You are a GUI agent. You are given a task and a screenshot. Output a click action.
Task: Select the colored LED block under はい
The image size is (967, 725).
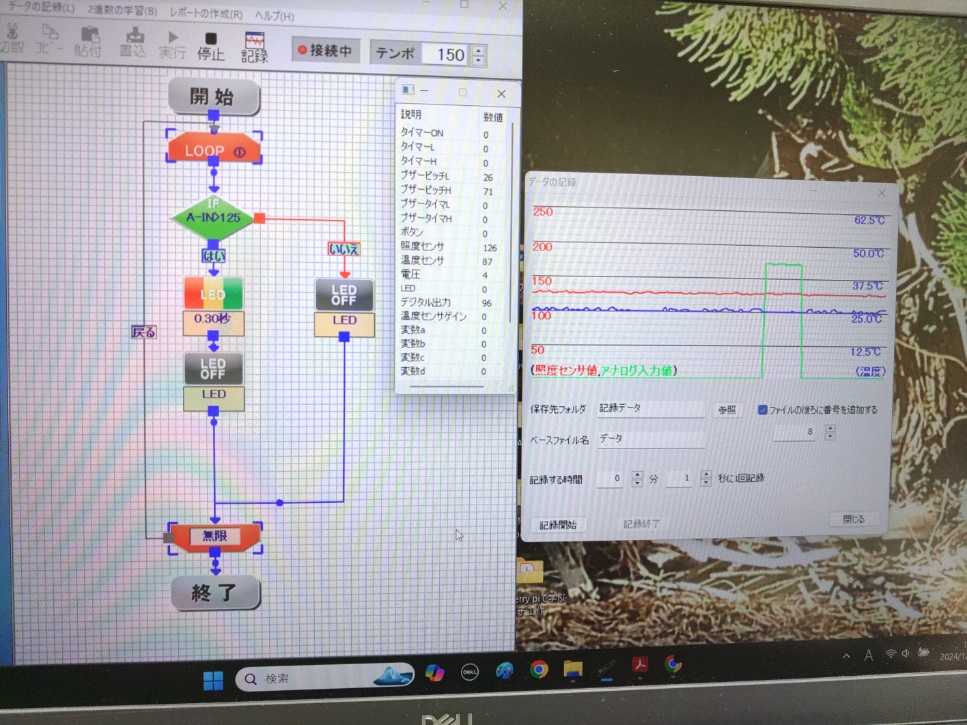(213, 293)
